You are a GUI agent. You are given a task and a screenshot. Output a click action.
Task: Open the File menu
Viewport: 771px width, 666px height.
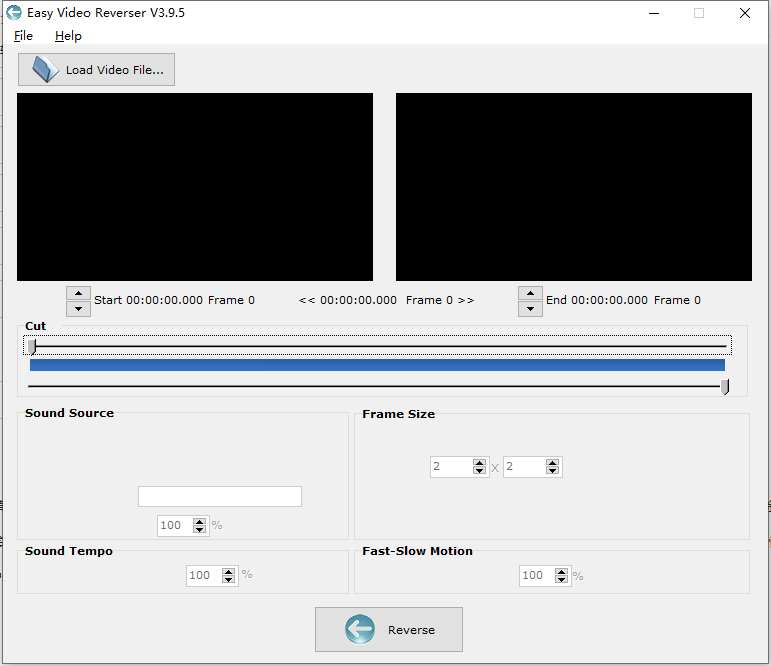coord(23,36)
